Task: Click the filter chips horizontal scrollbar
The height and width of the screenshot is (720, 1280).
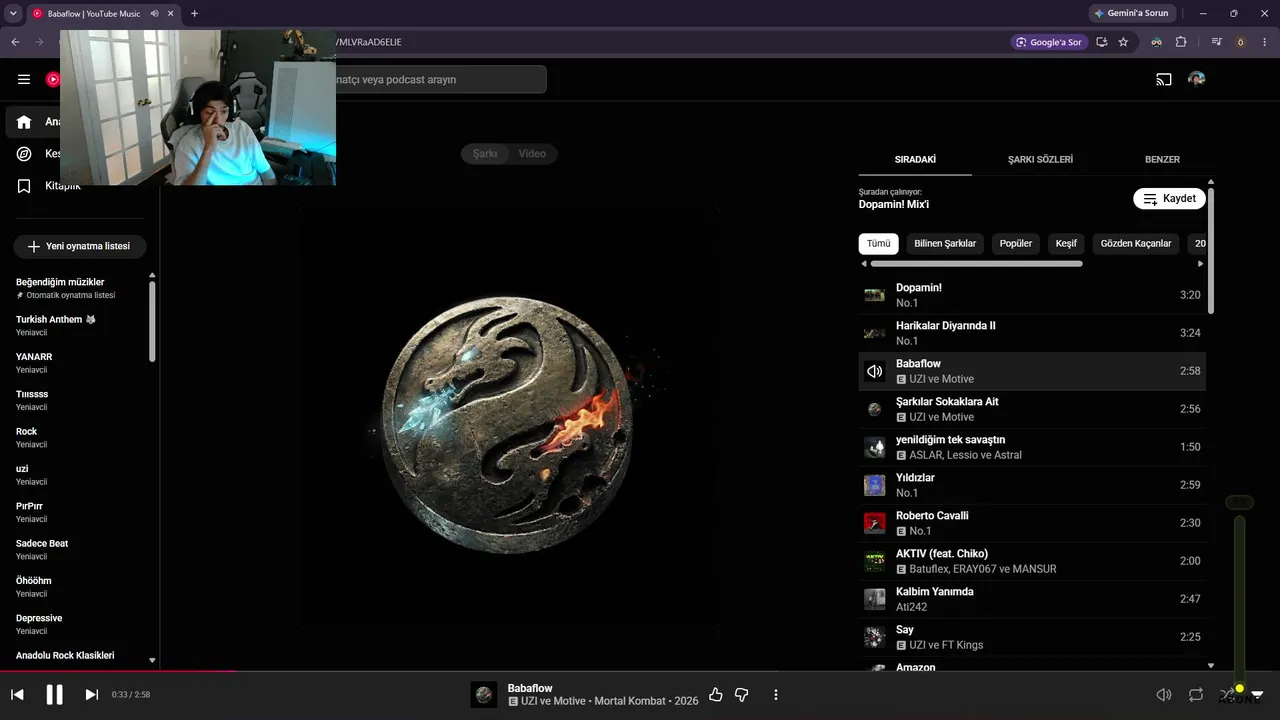Action: (x=976, y=264)
